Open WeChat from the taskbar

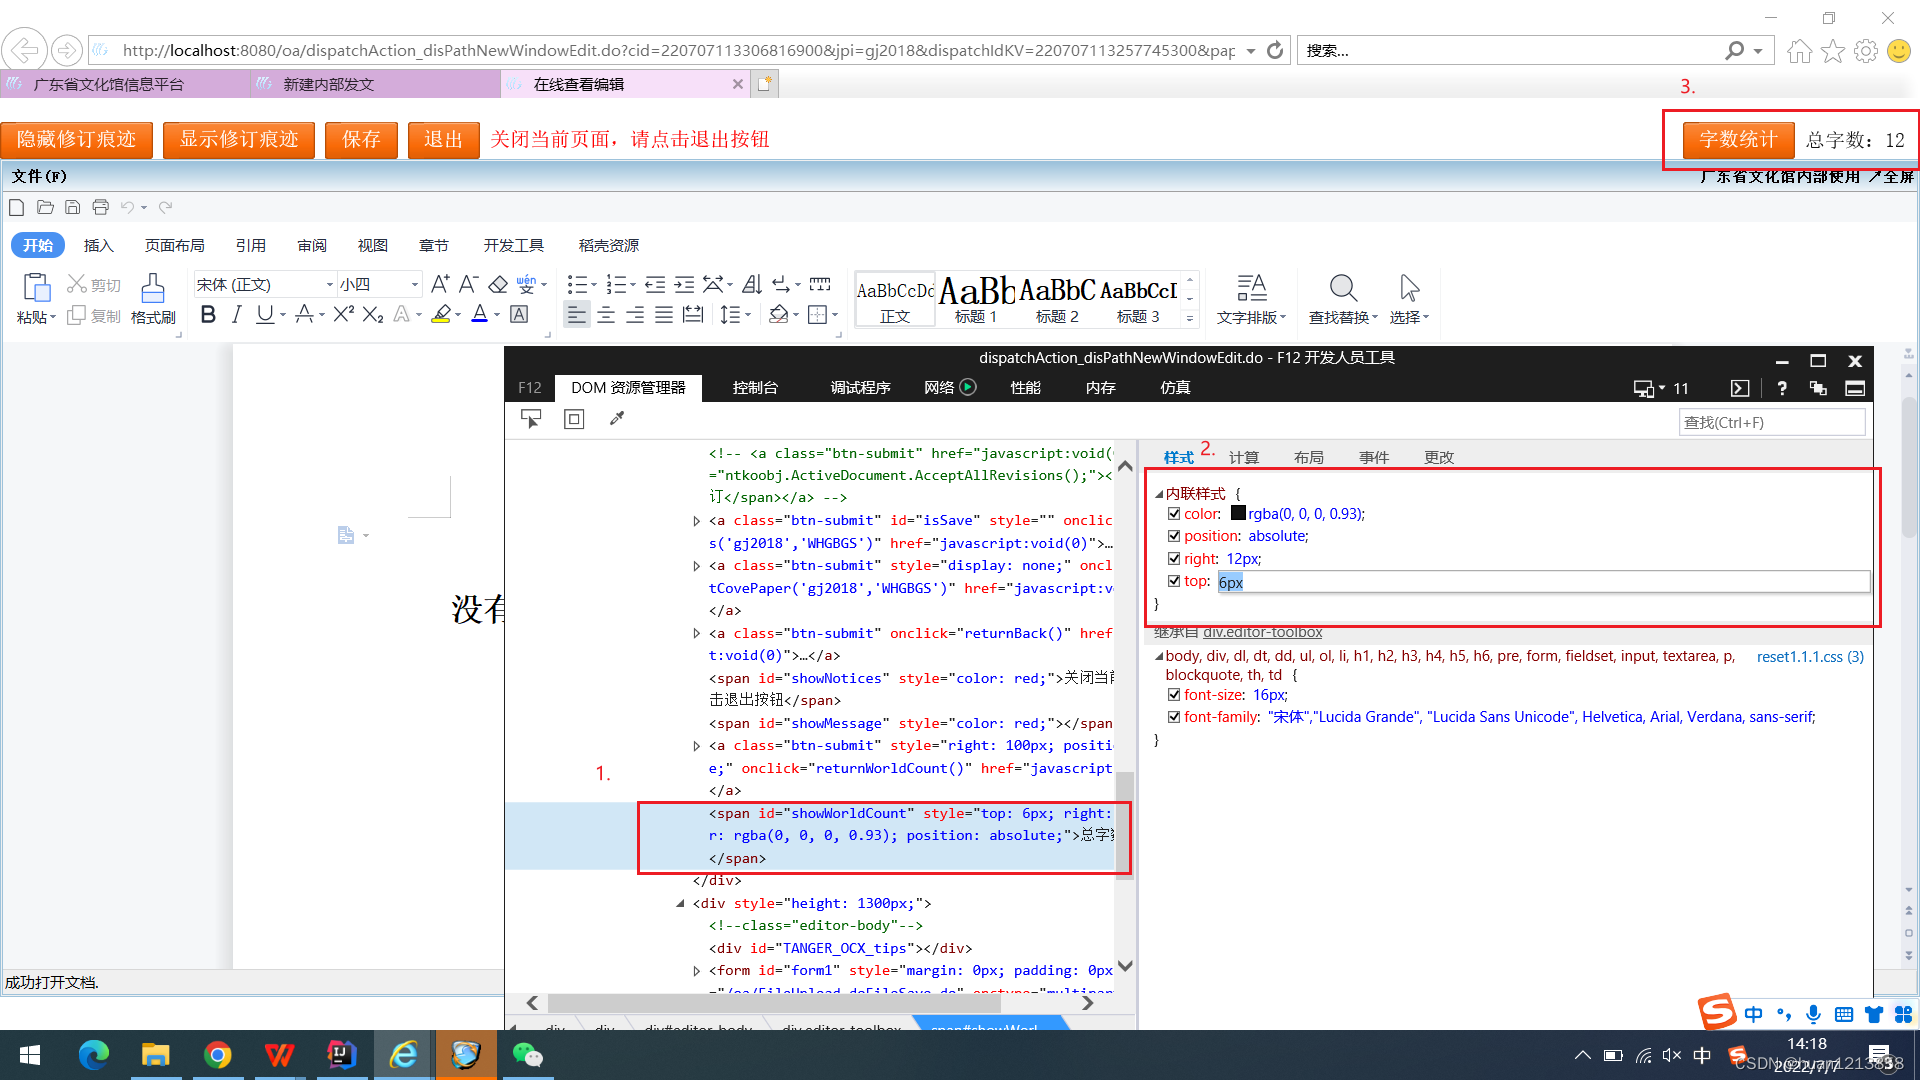click(x=527, y=1055)
